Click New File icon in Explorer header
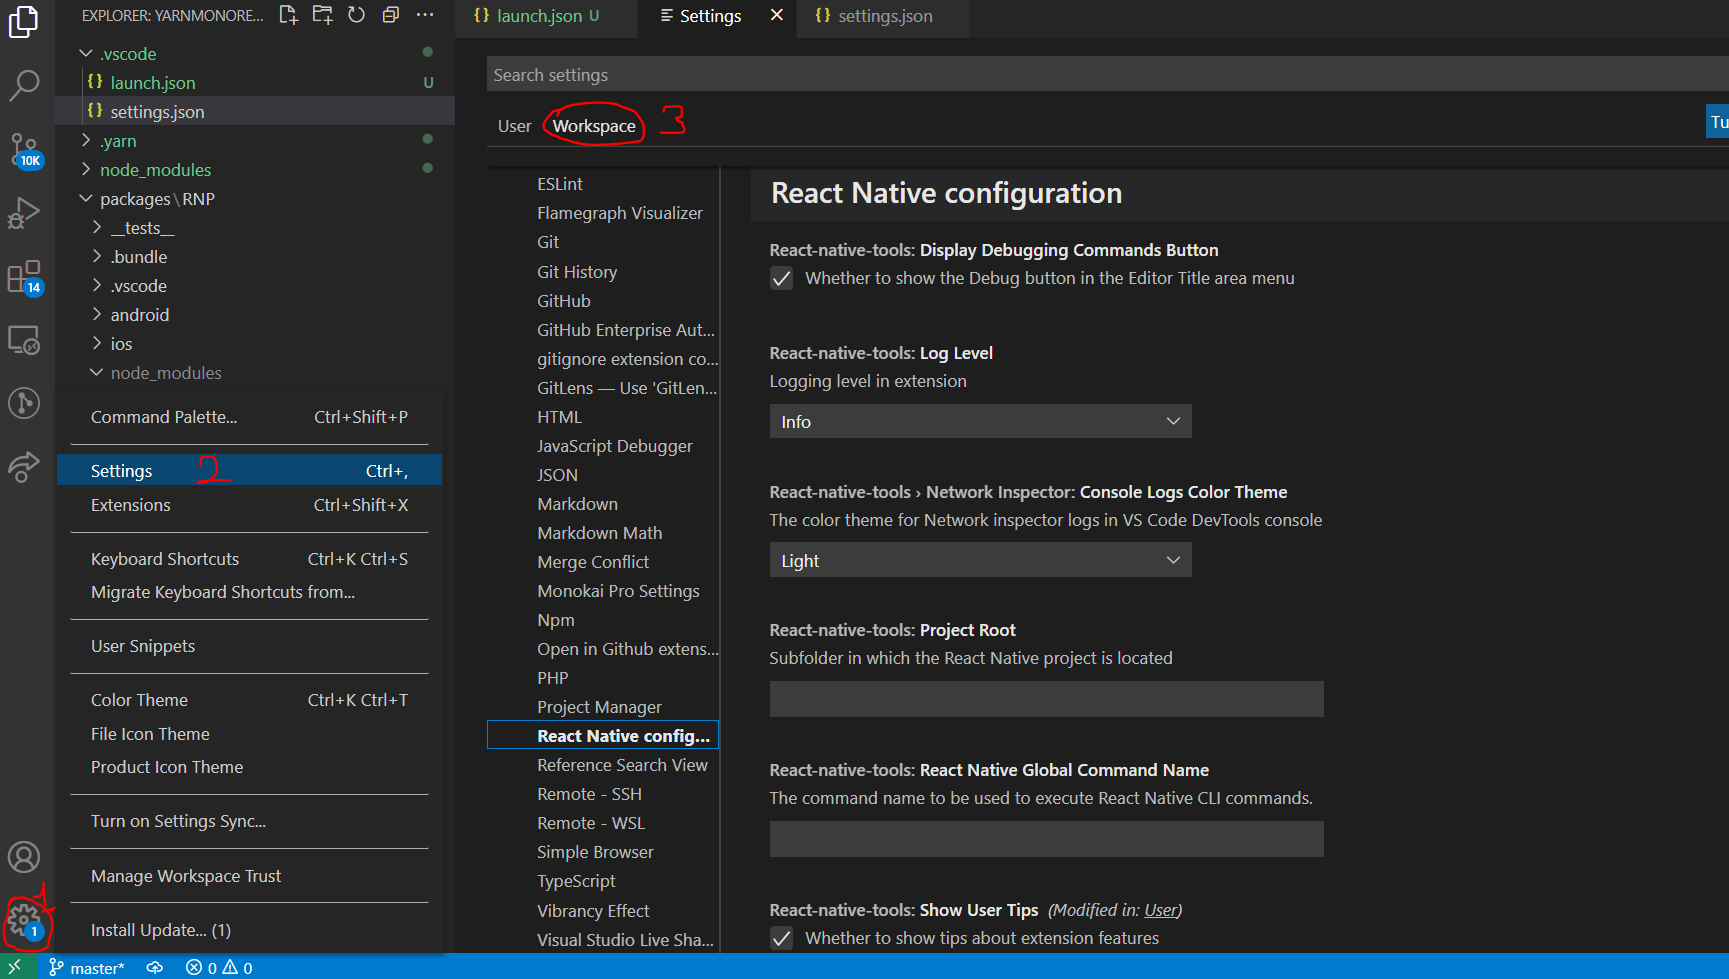 [x=288, y=15]
